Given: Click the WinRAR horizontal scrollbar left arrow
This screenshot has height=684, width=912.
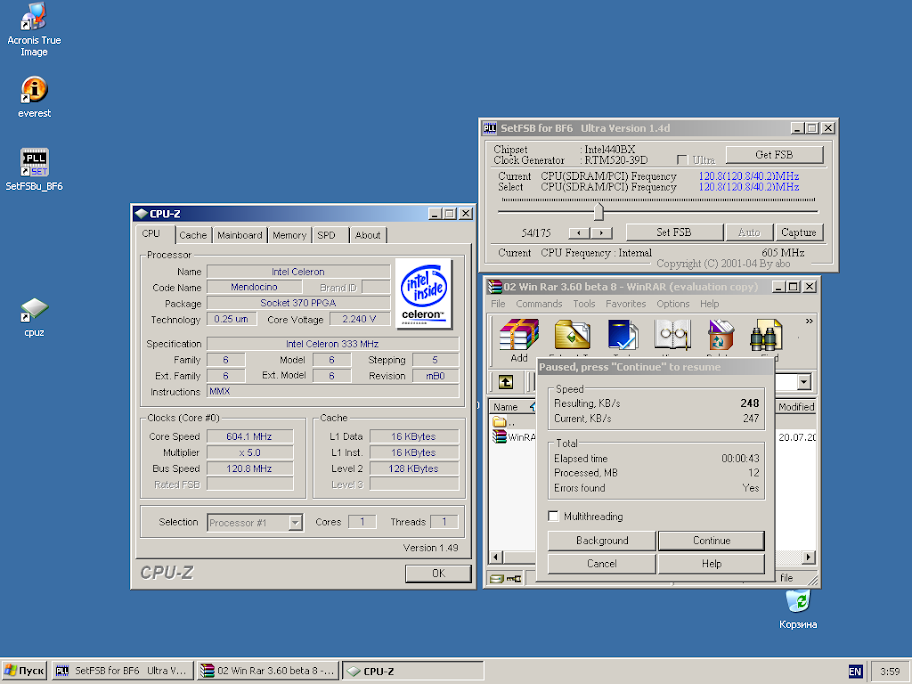Looking at the screenshot, I should 496,557.
